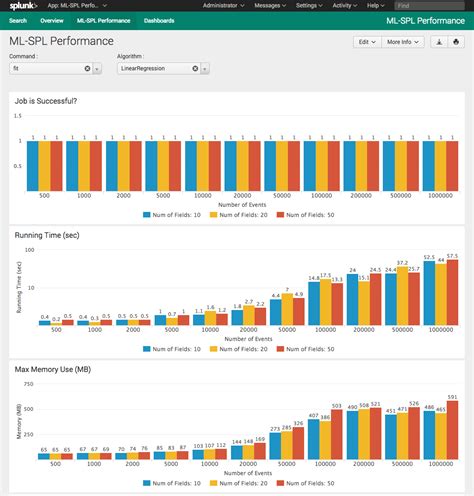
Task: Click the 'Running Time (sec)' panel title
Action: coord(47,235)
